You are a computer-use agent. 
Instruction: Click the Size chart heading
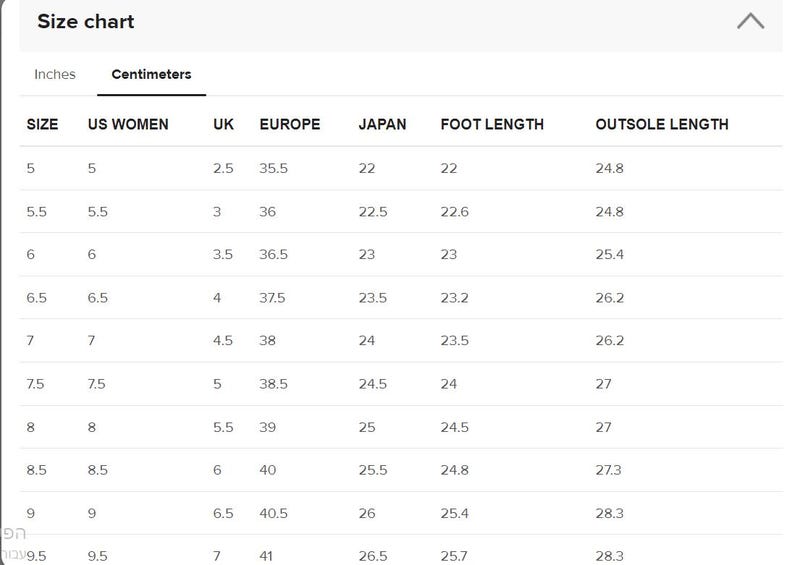click(86, 21)
